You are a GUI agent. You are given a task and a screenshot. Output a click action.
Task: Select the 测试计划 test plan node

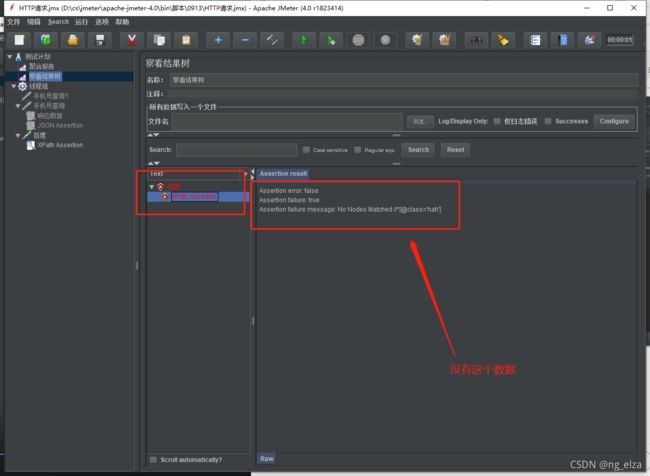click(x=38, y=56)
